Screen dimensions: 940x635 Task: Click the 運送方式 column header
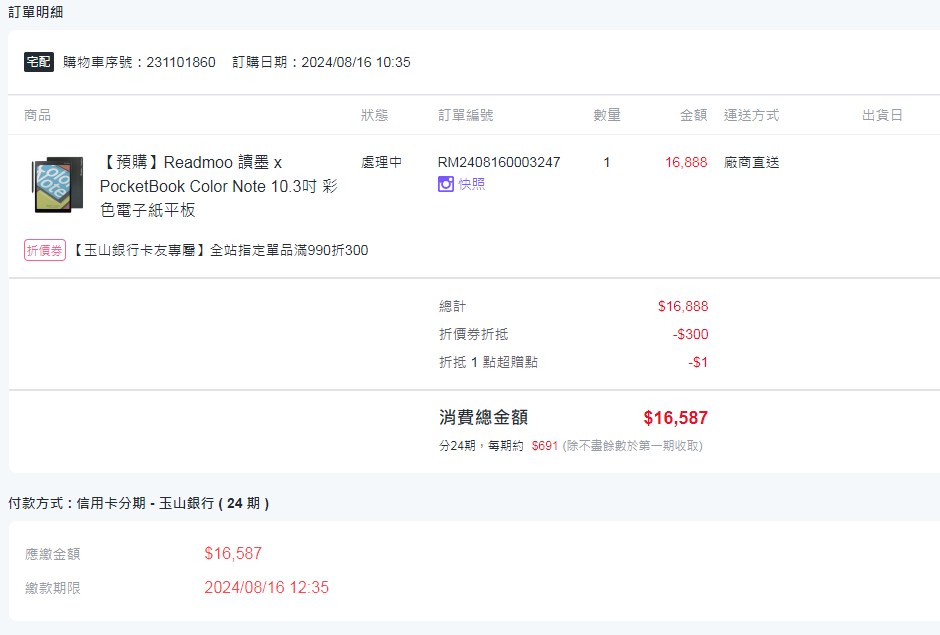pos(751,115)
